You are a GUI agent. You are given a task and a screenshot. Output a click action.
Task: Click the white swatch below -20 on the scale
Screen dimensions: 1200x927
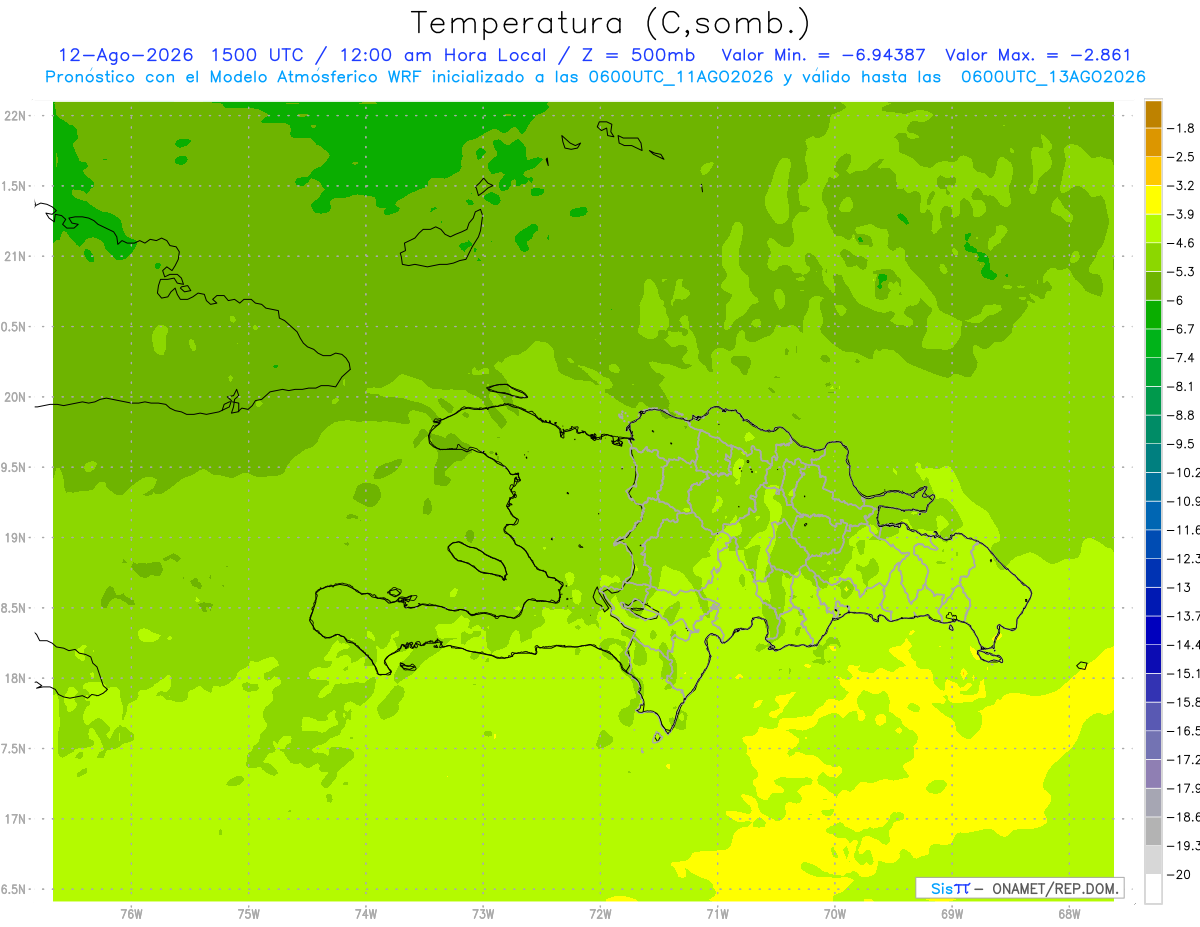tap(1153, 889)
